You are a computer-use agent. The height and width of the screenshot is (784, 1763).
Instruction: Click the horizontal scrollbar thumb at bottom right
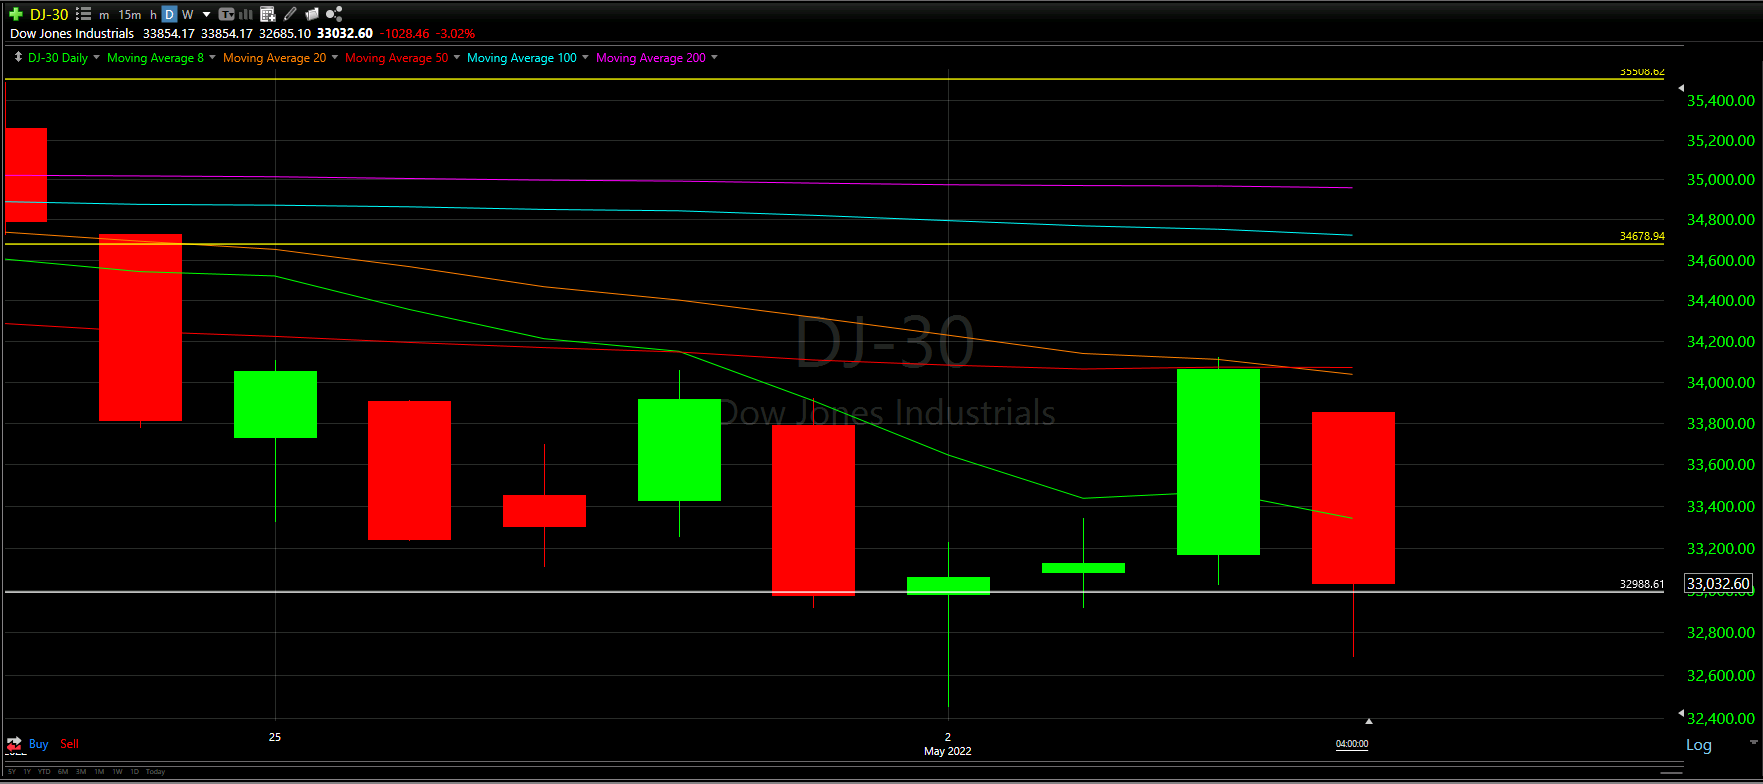(1671, 773)
